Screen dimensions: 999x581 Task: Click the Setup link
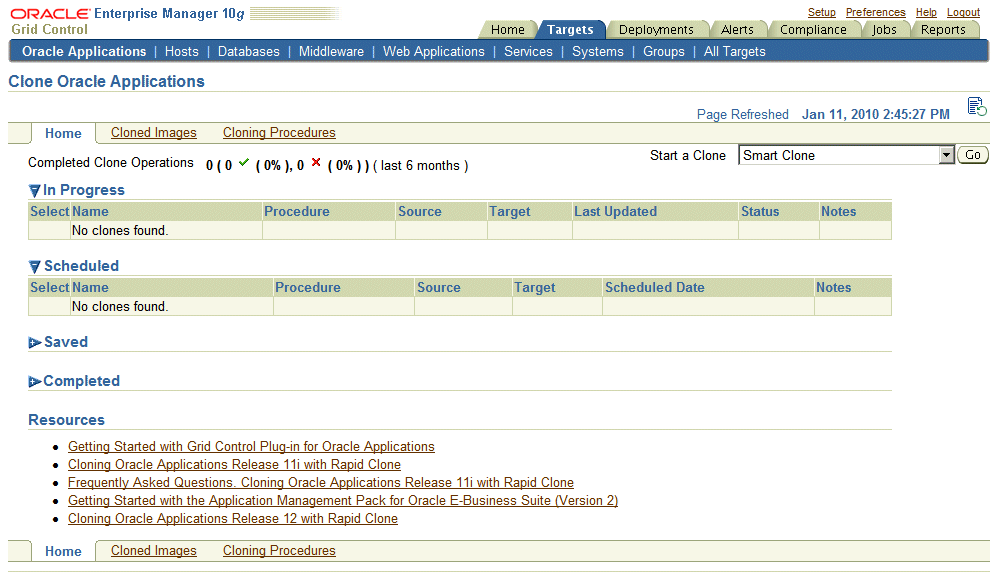coord(822,12)
